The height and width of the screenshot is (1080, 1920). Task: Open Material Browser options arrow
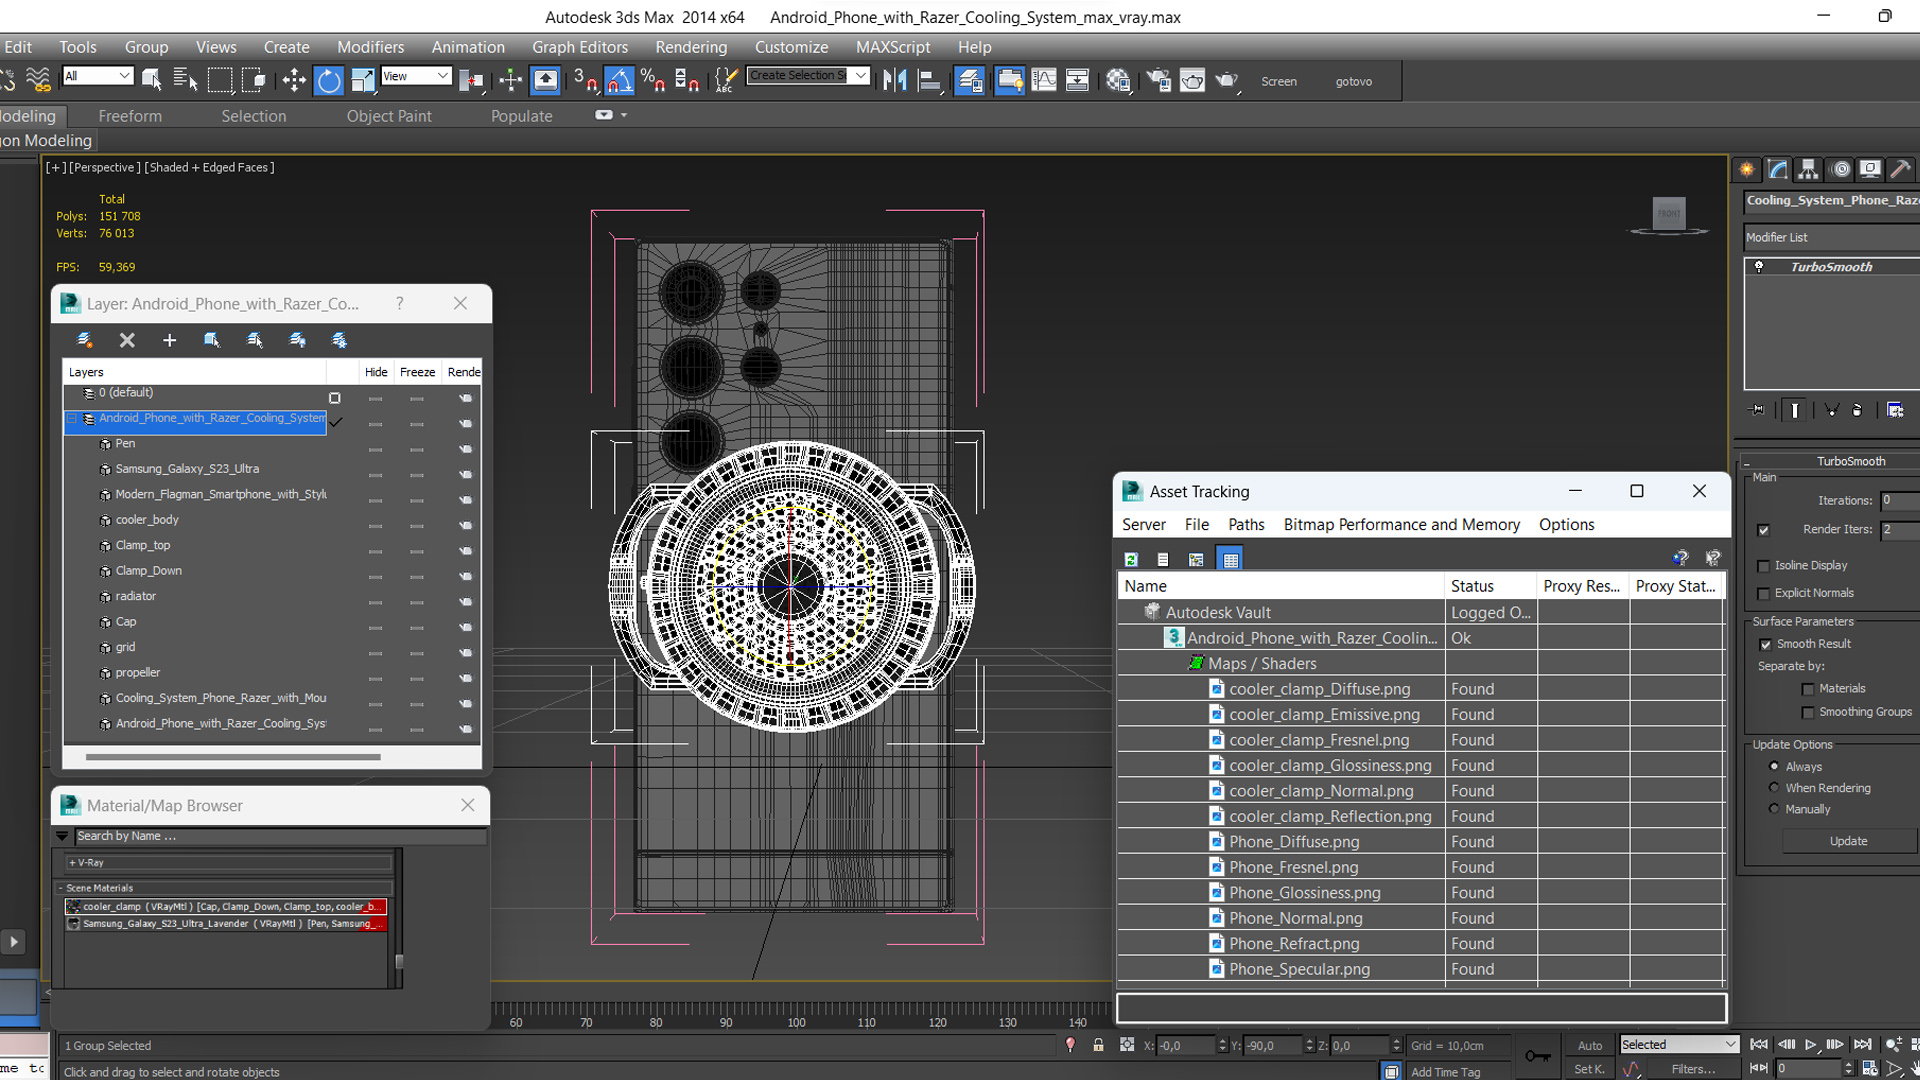click(62, 836)
